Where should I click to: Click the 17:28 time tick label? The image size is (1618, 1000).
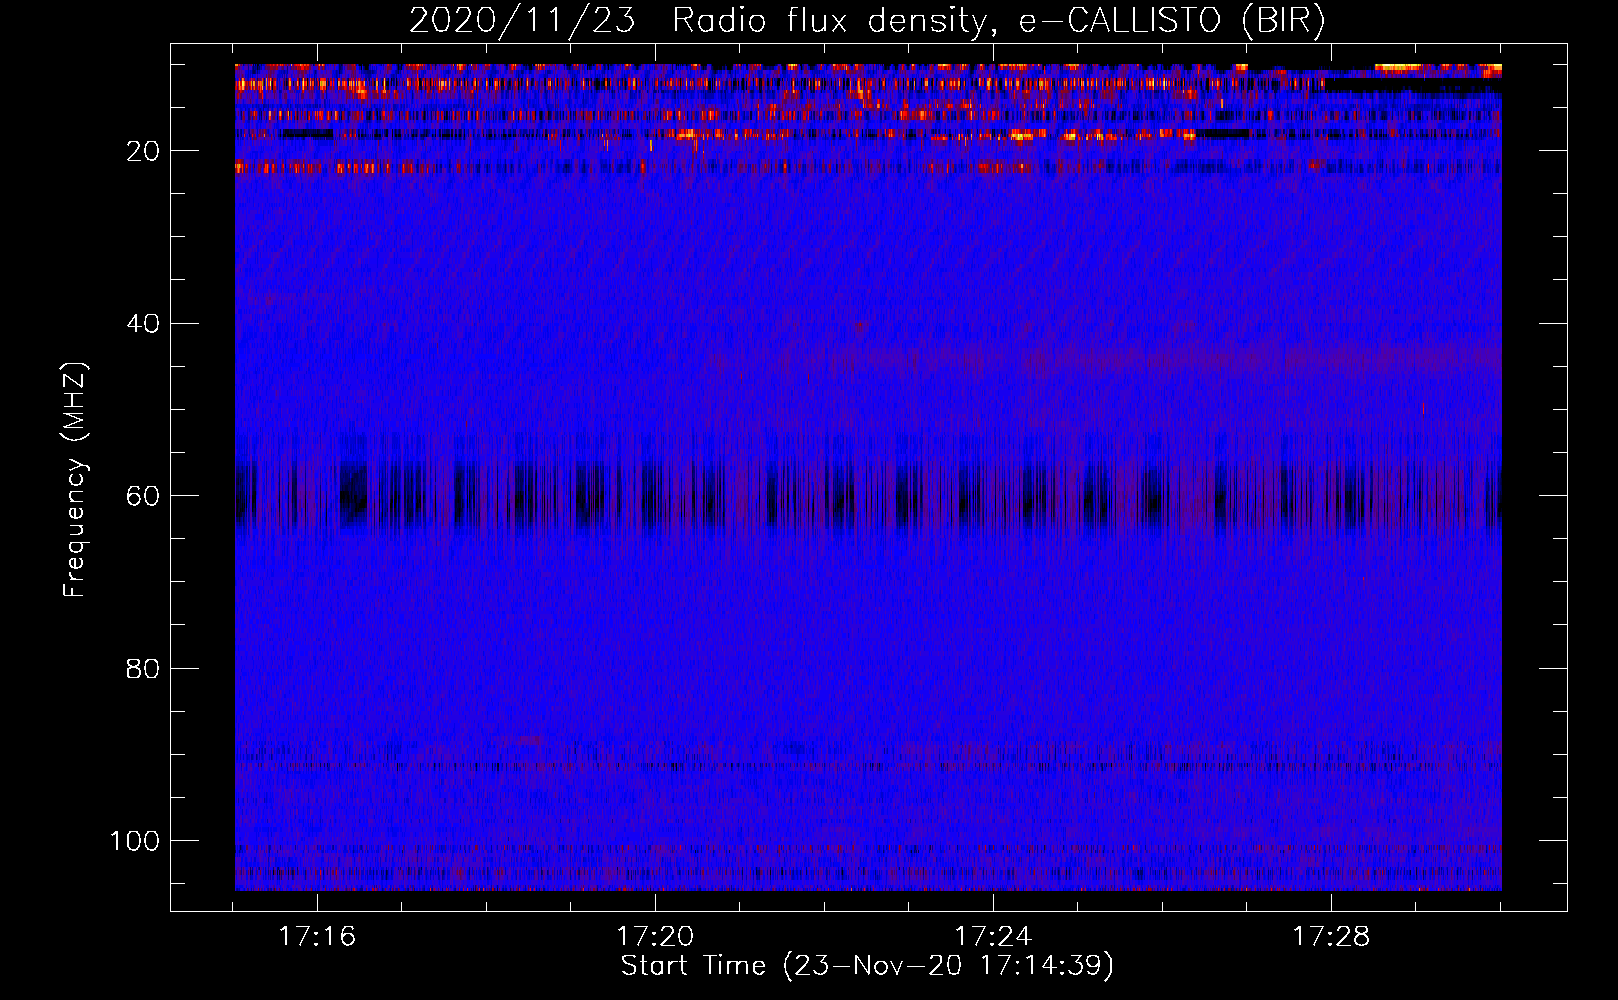(x=1331, y=937)
